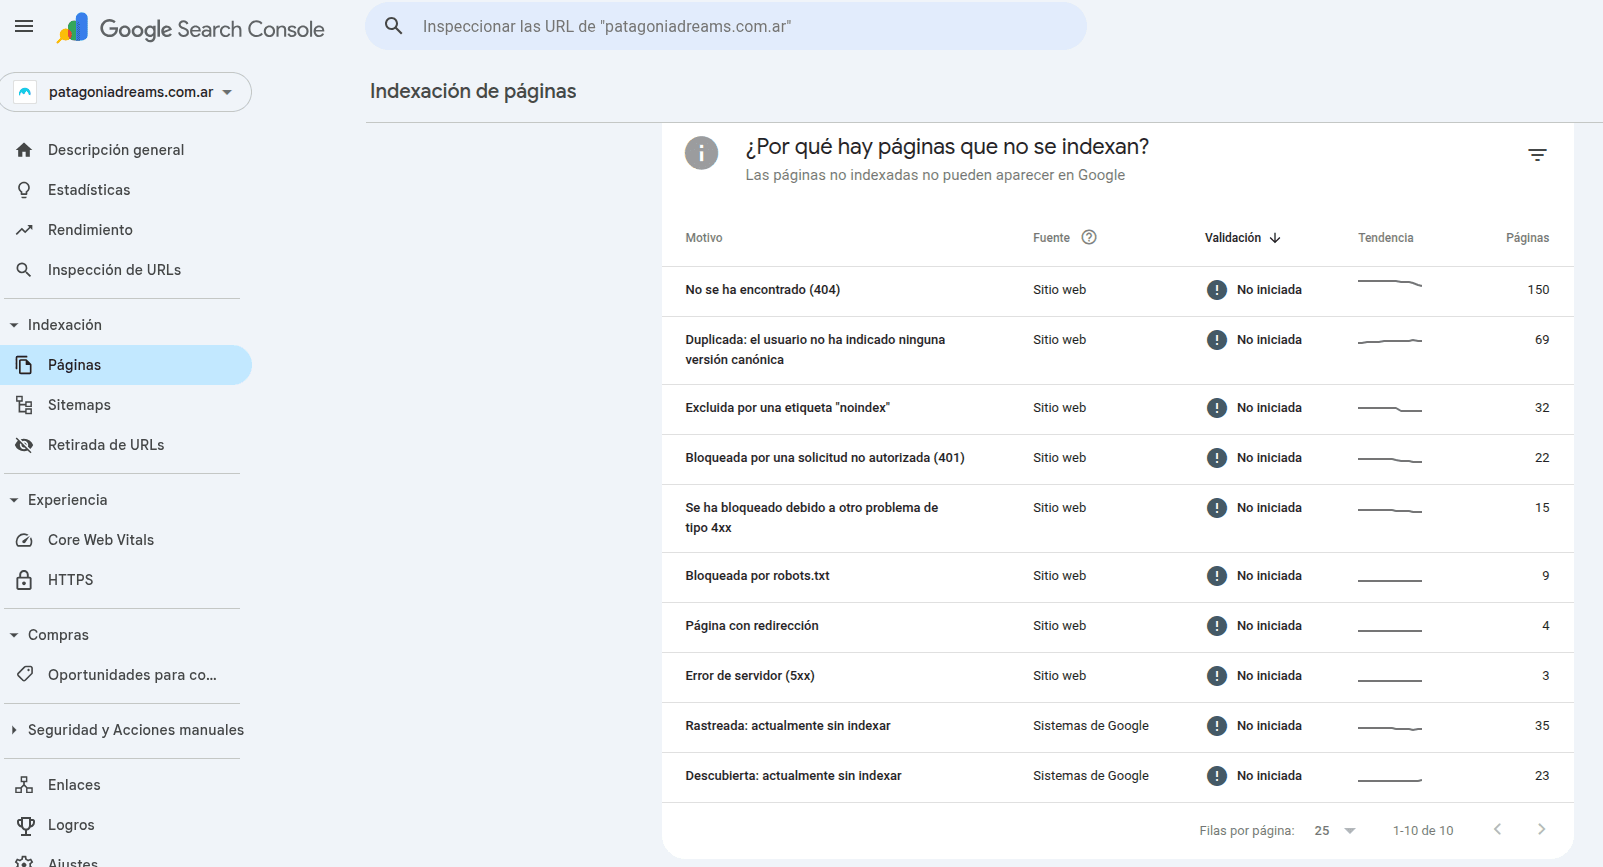This screenshot has height=867, width=1603.
Task: Go to previous results page arrow
Action: tap(1497, 829)
